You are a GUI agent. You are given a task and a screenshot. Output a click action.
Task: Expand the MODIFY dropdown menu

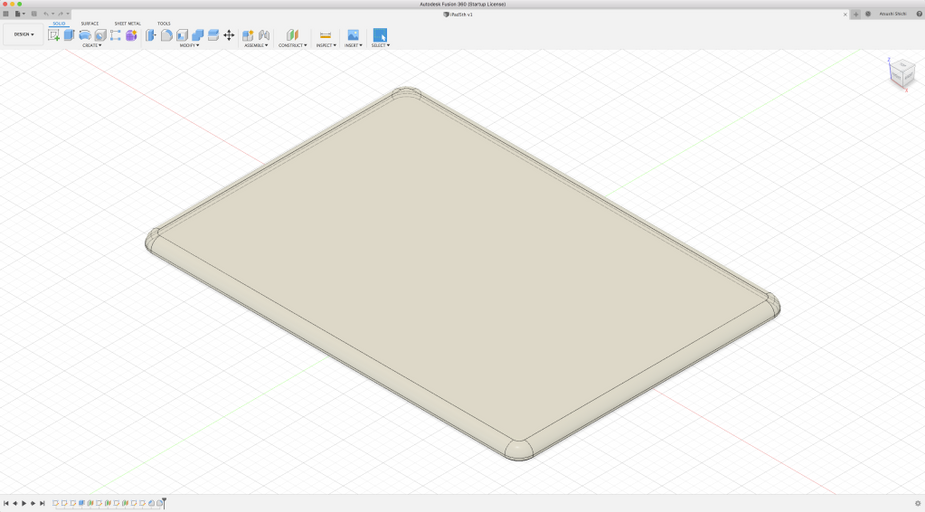tap(189, 46)
